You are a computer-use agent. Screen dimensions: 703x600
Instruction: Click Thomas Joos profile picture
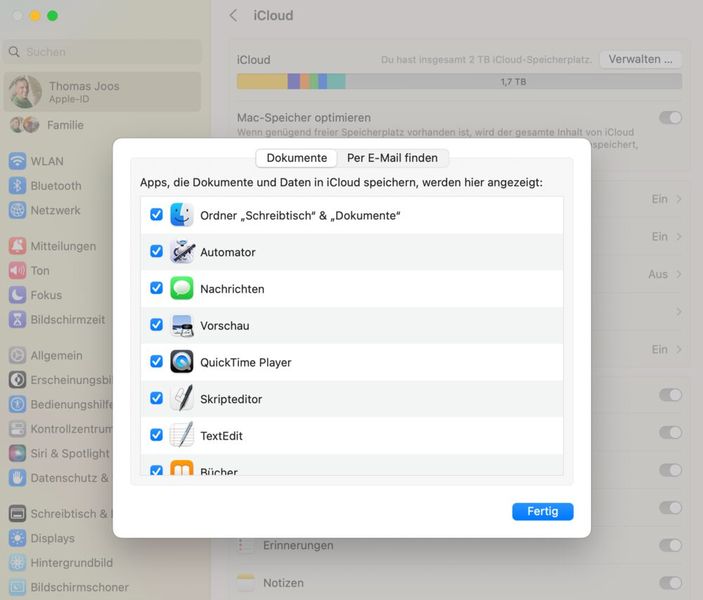coord(25,92)
